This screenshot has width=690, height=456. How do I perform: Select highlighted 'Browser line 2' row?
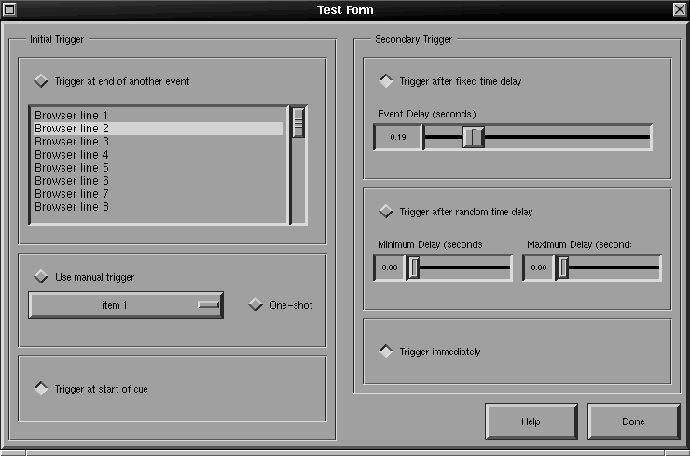pyautogui.click(x=158, y=129)
